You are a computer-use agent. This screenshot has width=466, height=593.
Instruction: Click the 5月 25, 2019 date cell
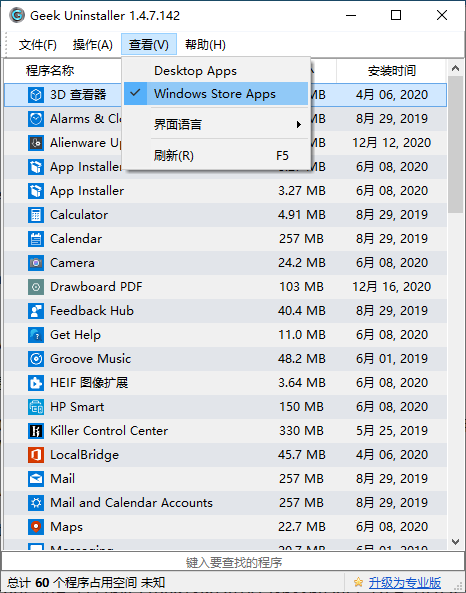coord(391,431)
